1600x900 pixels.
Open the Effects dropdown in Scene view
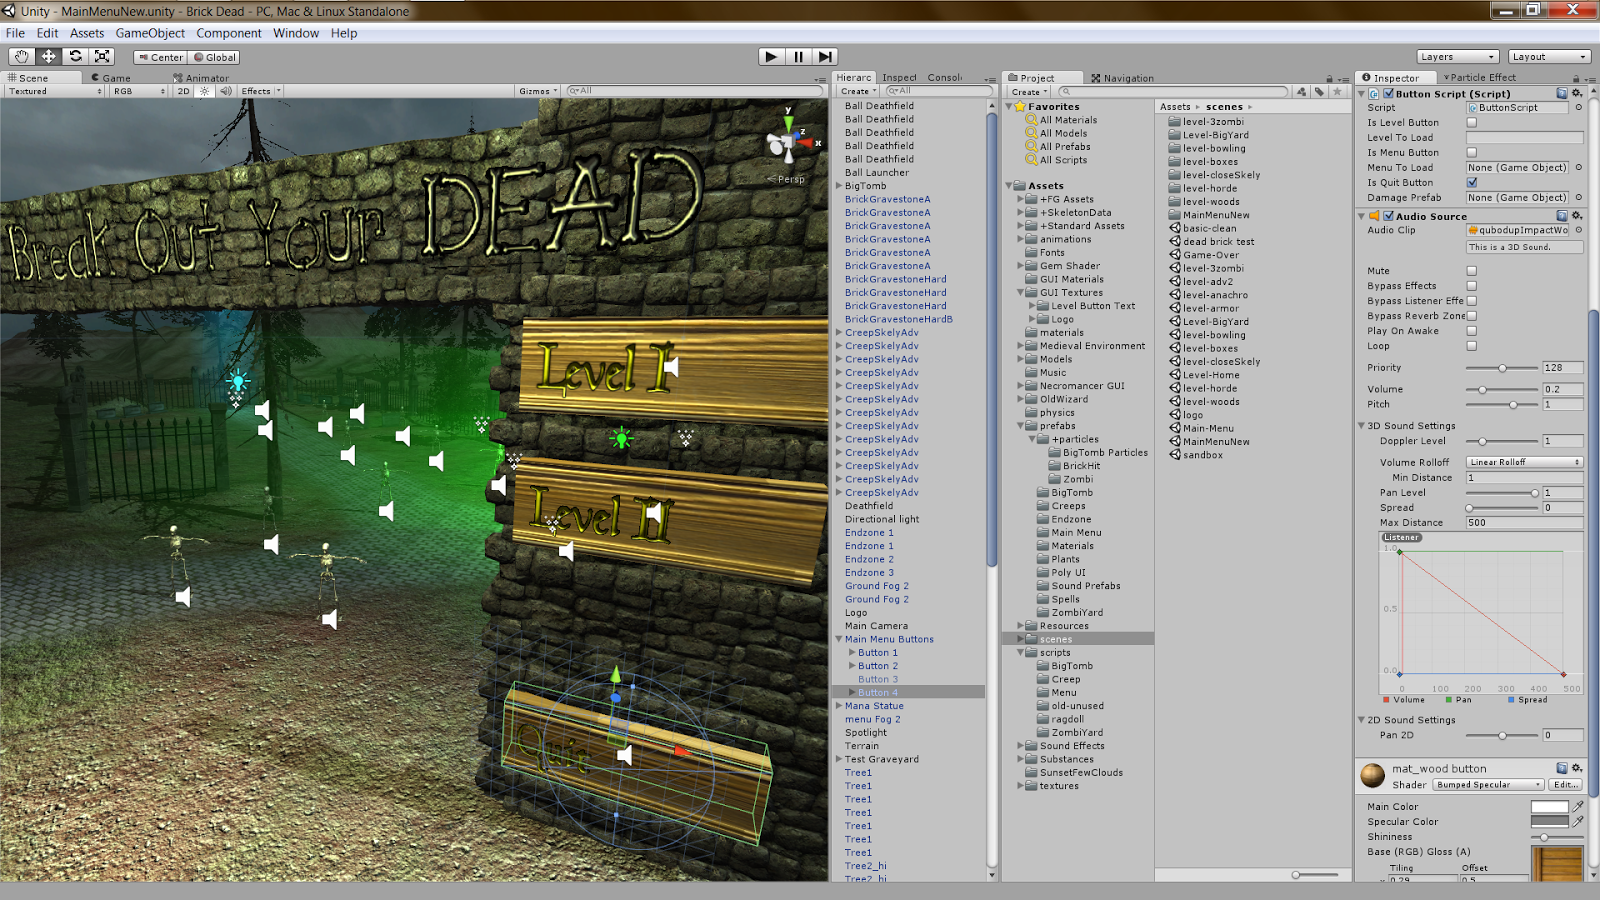point(260,91)
